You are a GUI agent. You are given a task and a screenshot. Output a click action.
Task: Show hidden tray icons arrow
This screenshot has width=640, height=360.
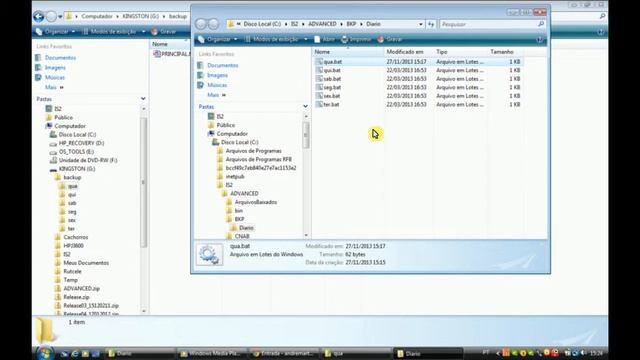click(x=497, y=353)
